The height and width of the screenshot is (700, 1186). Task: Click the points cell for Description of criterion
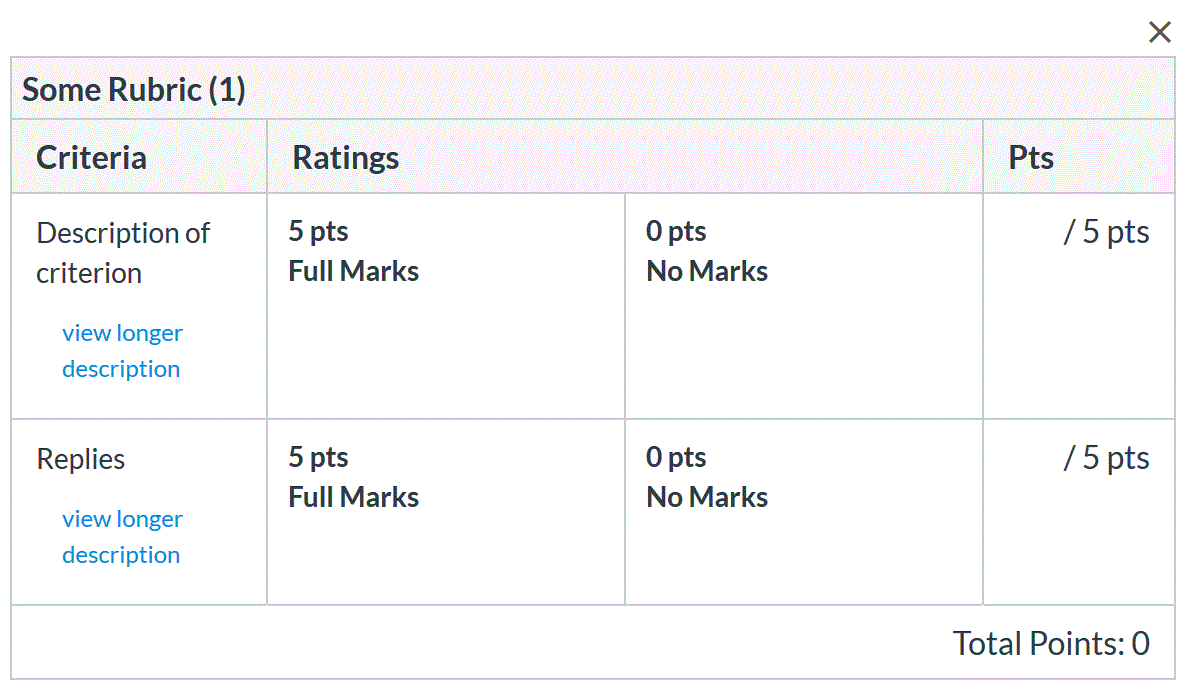(x=1079, y=306)
